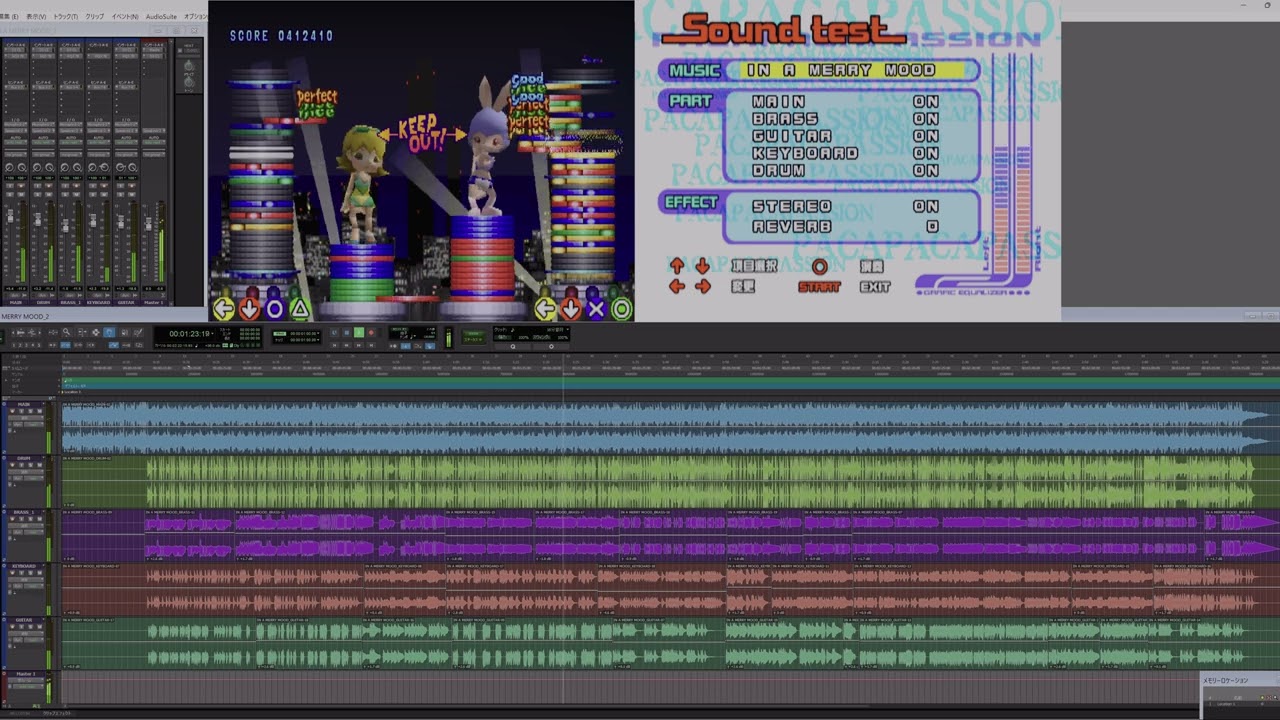This screenshot has height=720, width=1280.
Task: Click the 演奏 button in Sound test window
Action: coord(872,267)
